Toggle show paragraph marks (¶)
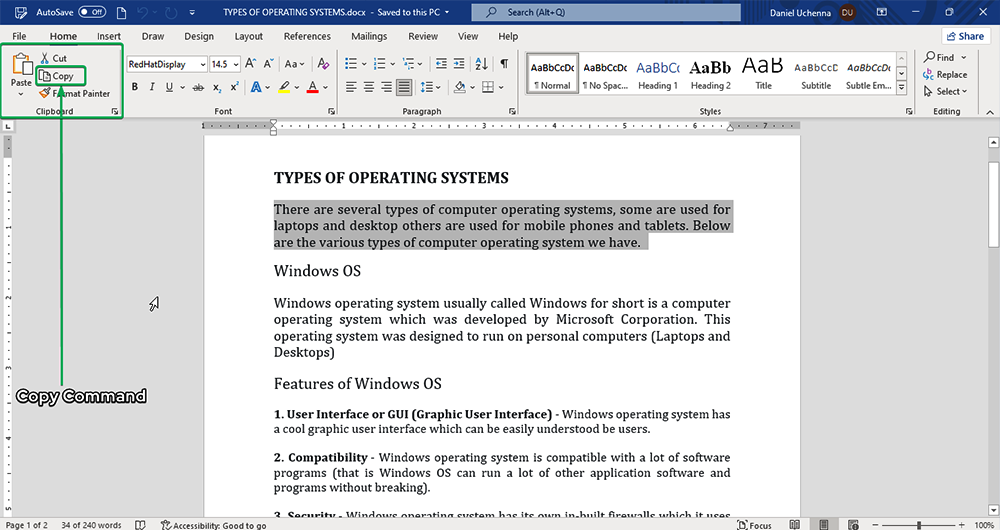The image size is (1000, 530). click(x=504, y=64)
